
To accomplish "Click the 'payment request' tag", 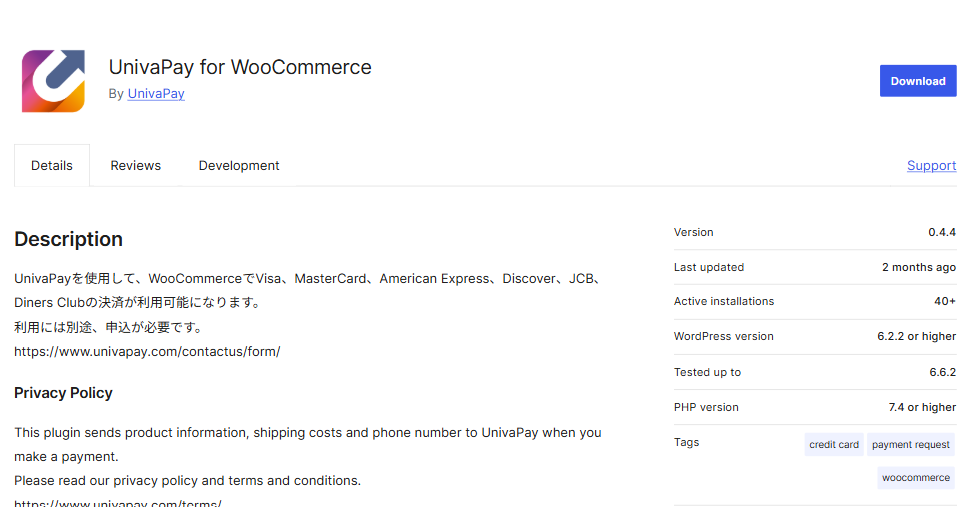I will pyautogui.click(x=910, y=445).
